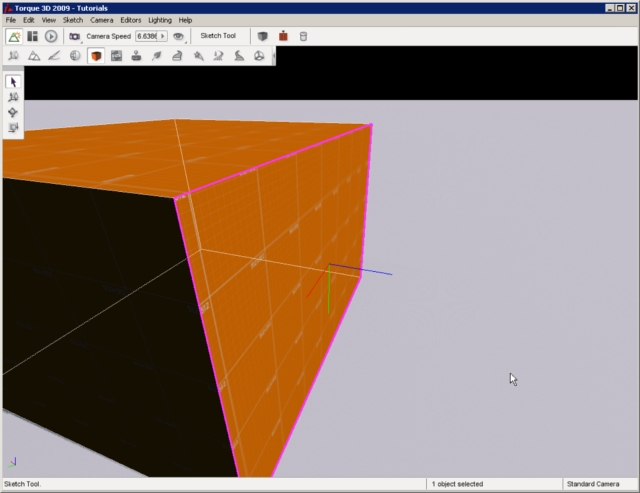The width and height of the screenshot is (640, 493).
Task: Open the Editors menu
Action: tap(131, 20)
